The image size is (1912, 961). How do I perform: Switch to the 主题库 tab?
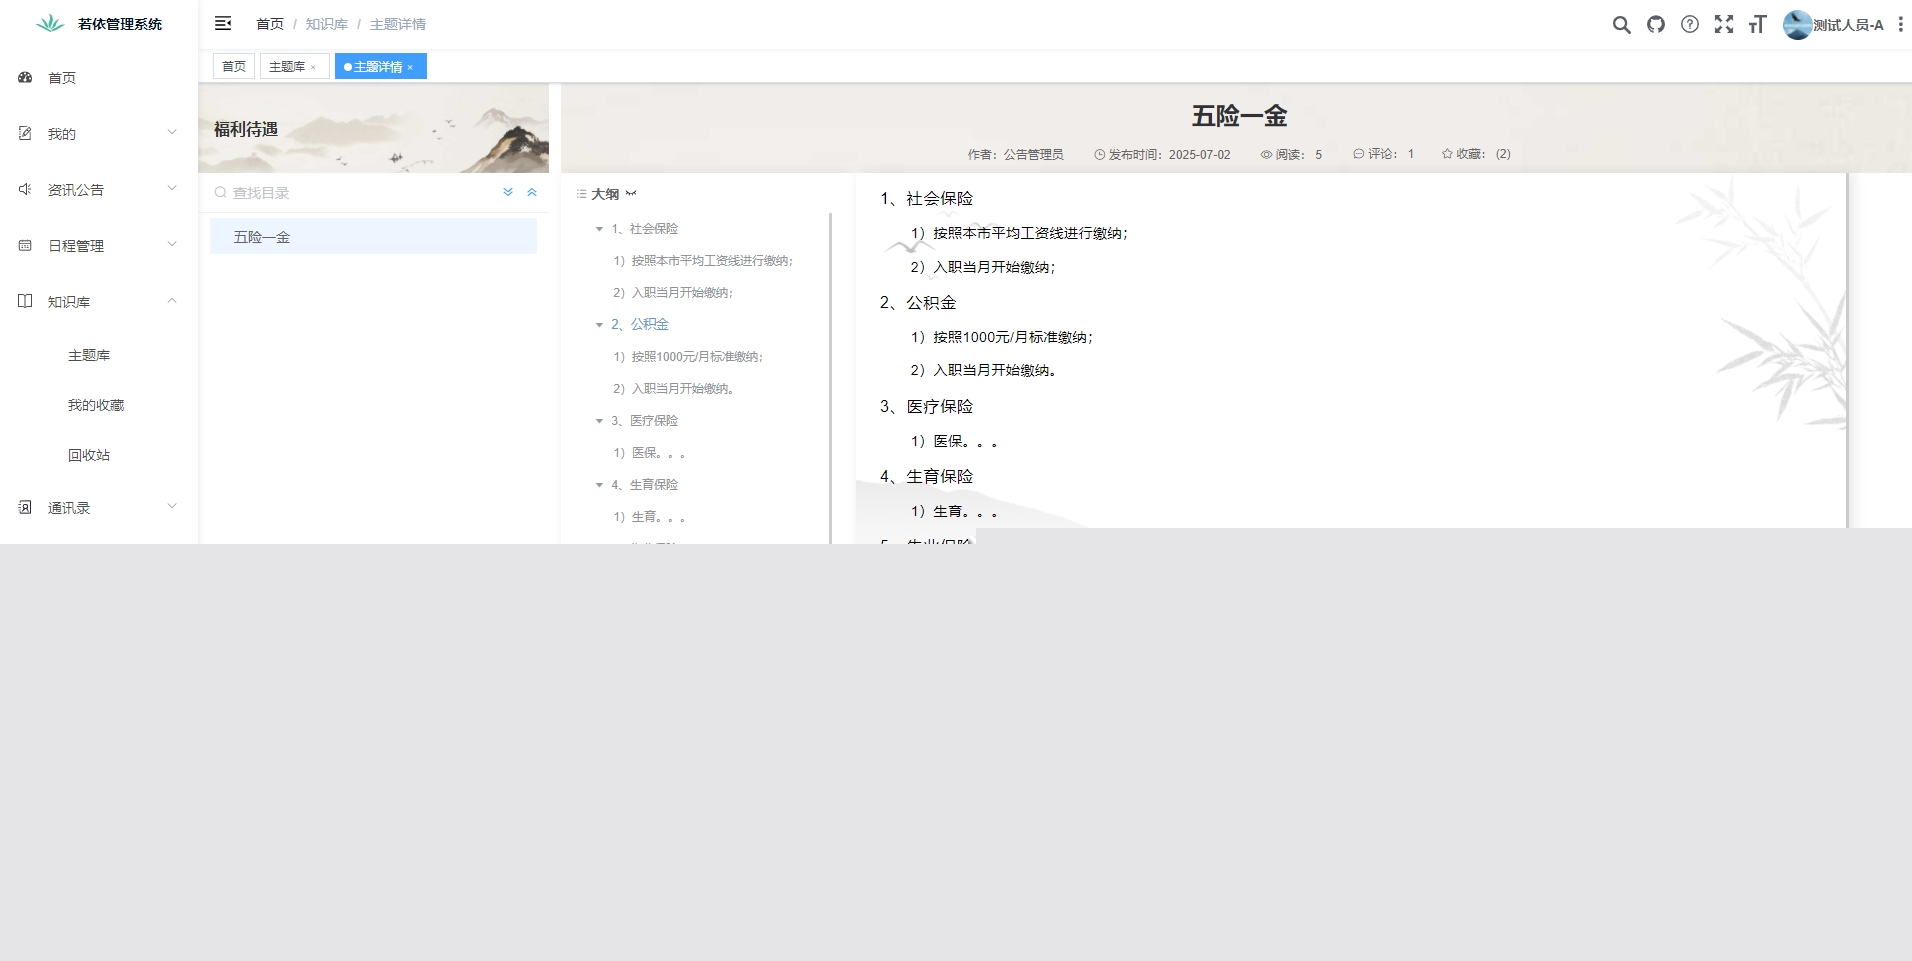click(294, 66)
